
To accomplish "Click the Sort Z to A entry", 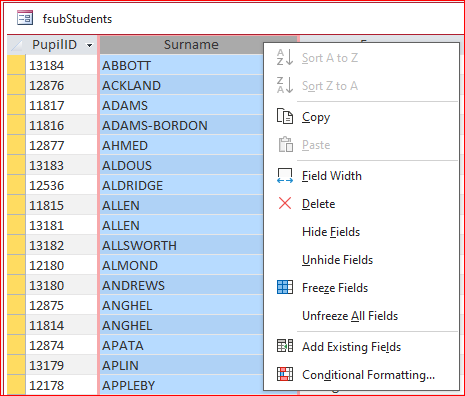I will point(361,86).
